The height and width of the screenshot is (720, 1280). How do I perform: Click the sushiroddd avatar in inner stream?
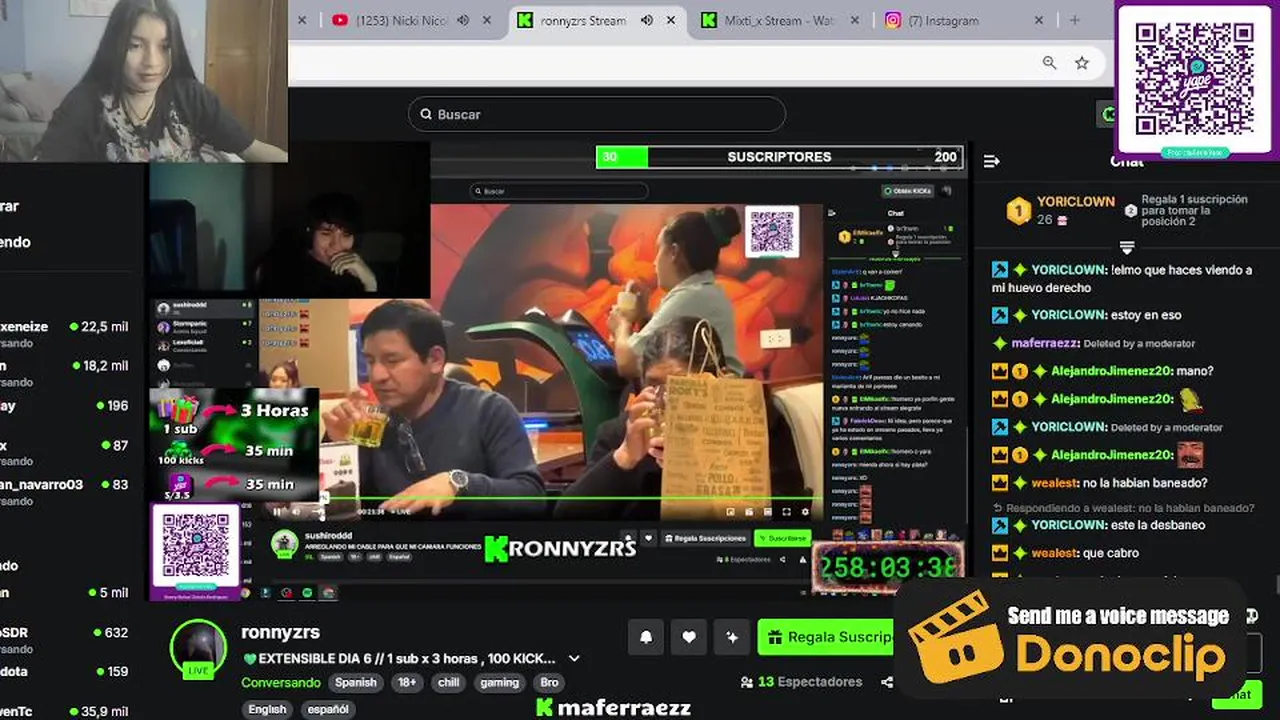(x=285, y=543)
